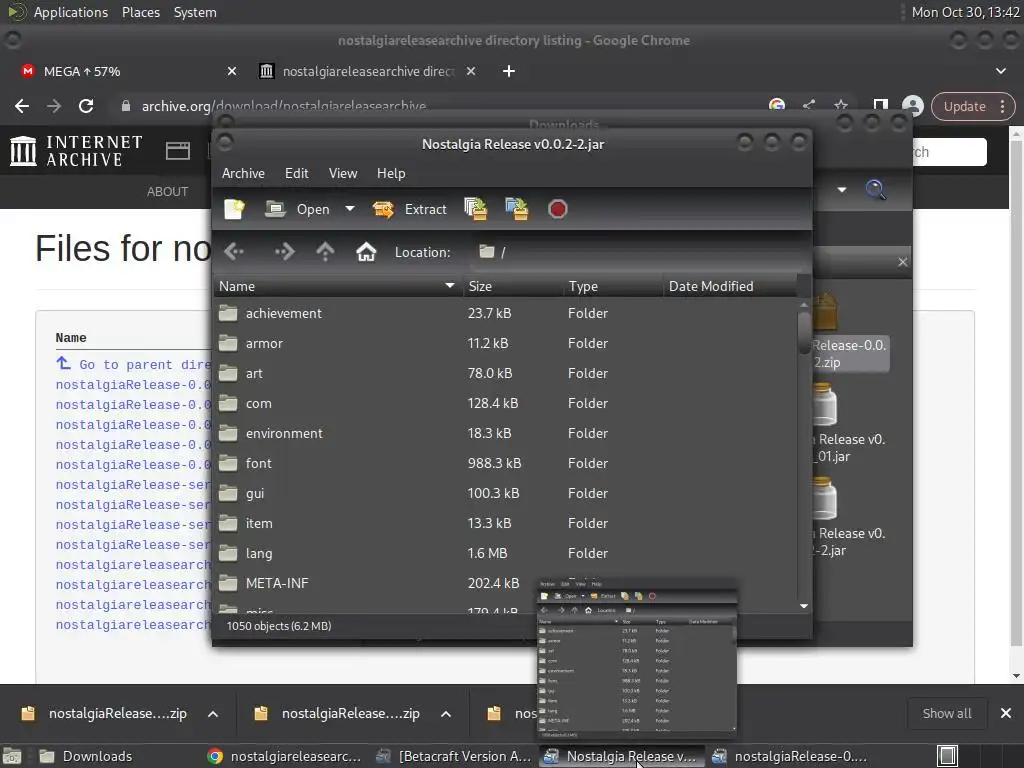Open the View menu in archive manager

click(x=343, y=173)
